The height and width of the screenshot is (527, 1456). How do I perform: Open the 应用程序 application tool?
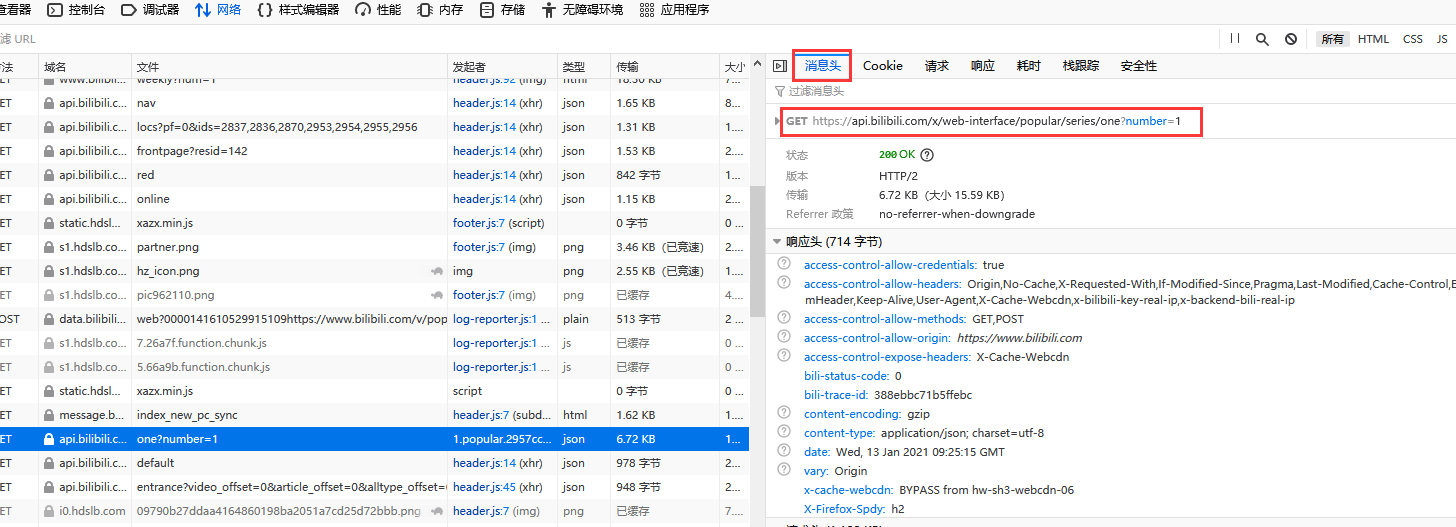pyautogui.click(x=674, y=10)
